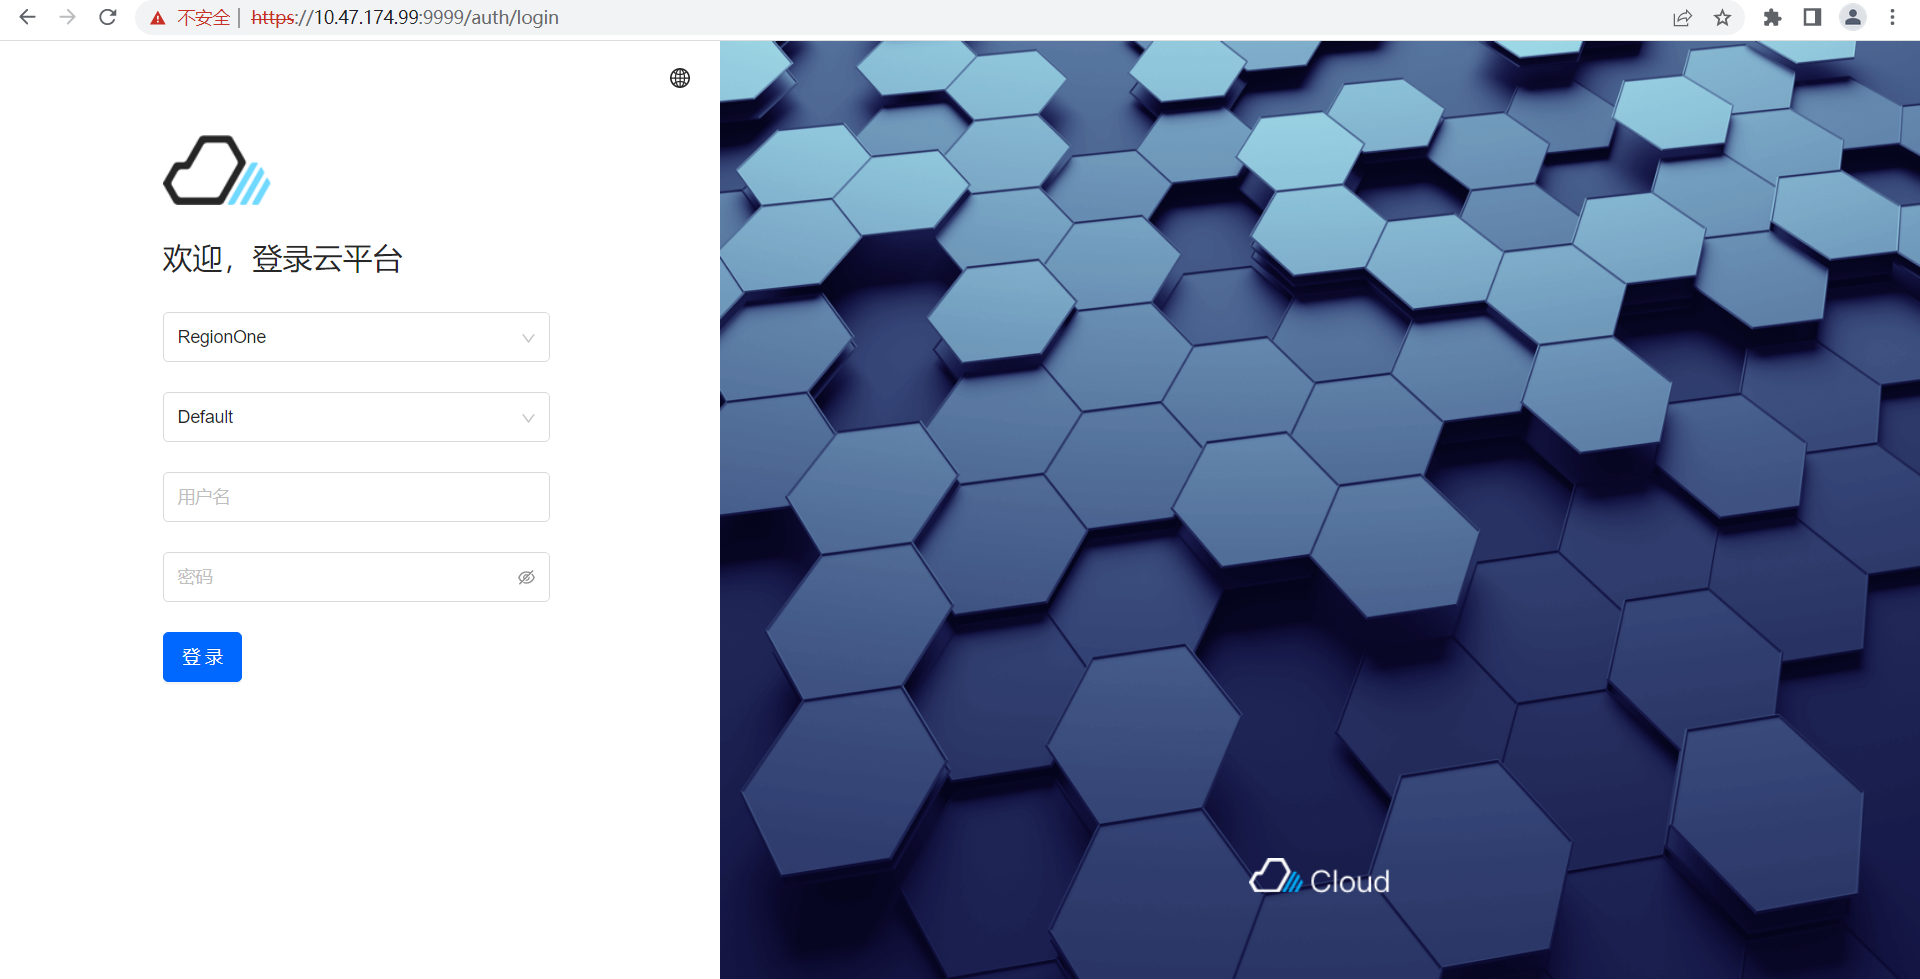The height and width of the screenshot is (979, 1920).
Task: Open the Default domain dropdown
Action: coord(356,417)
